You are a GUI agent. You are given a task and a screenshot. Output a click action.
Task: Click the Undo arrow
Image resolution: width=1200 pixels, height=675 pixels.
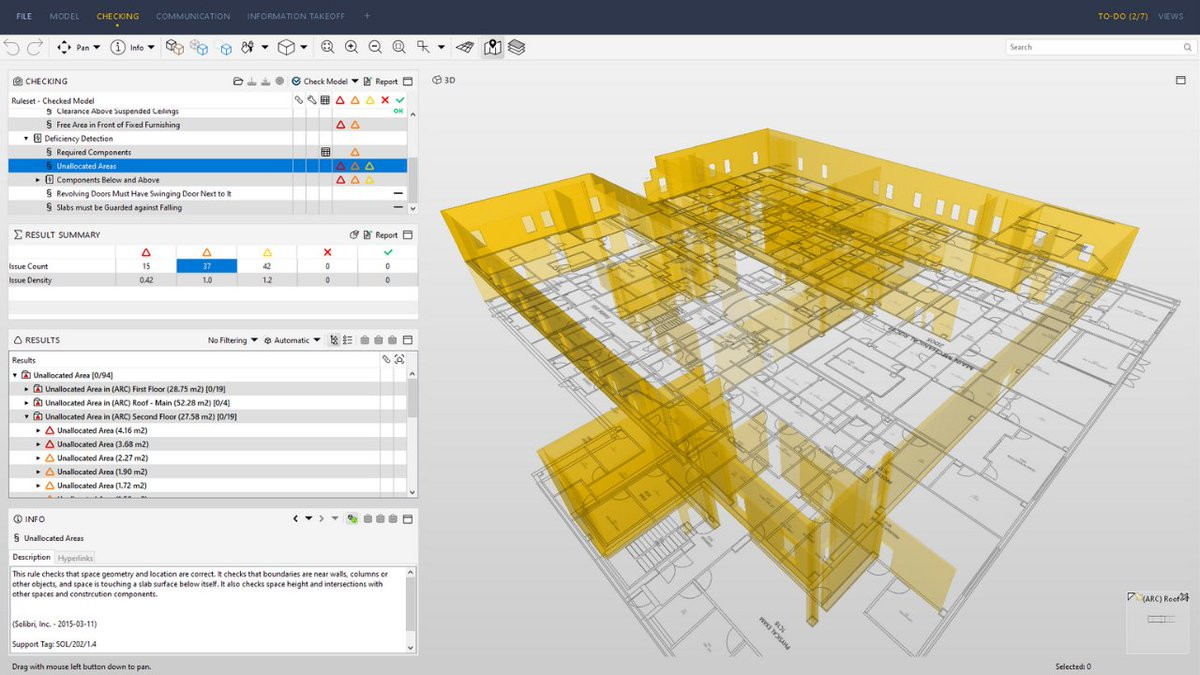point(12,47)
